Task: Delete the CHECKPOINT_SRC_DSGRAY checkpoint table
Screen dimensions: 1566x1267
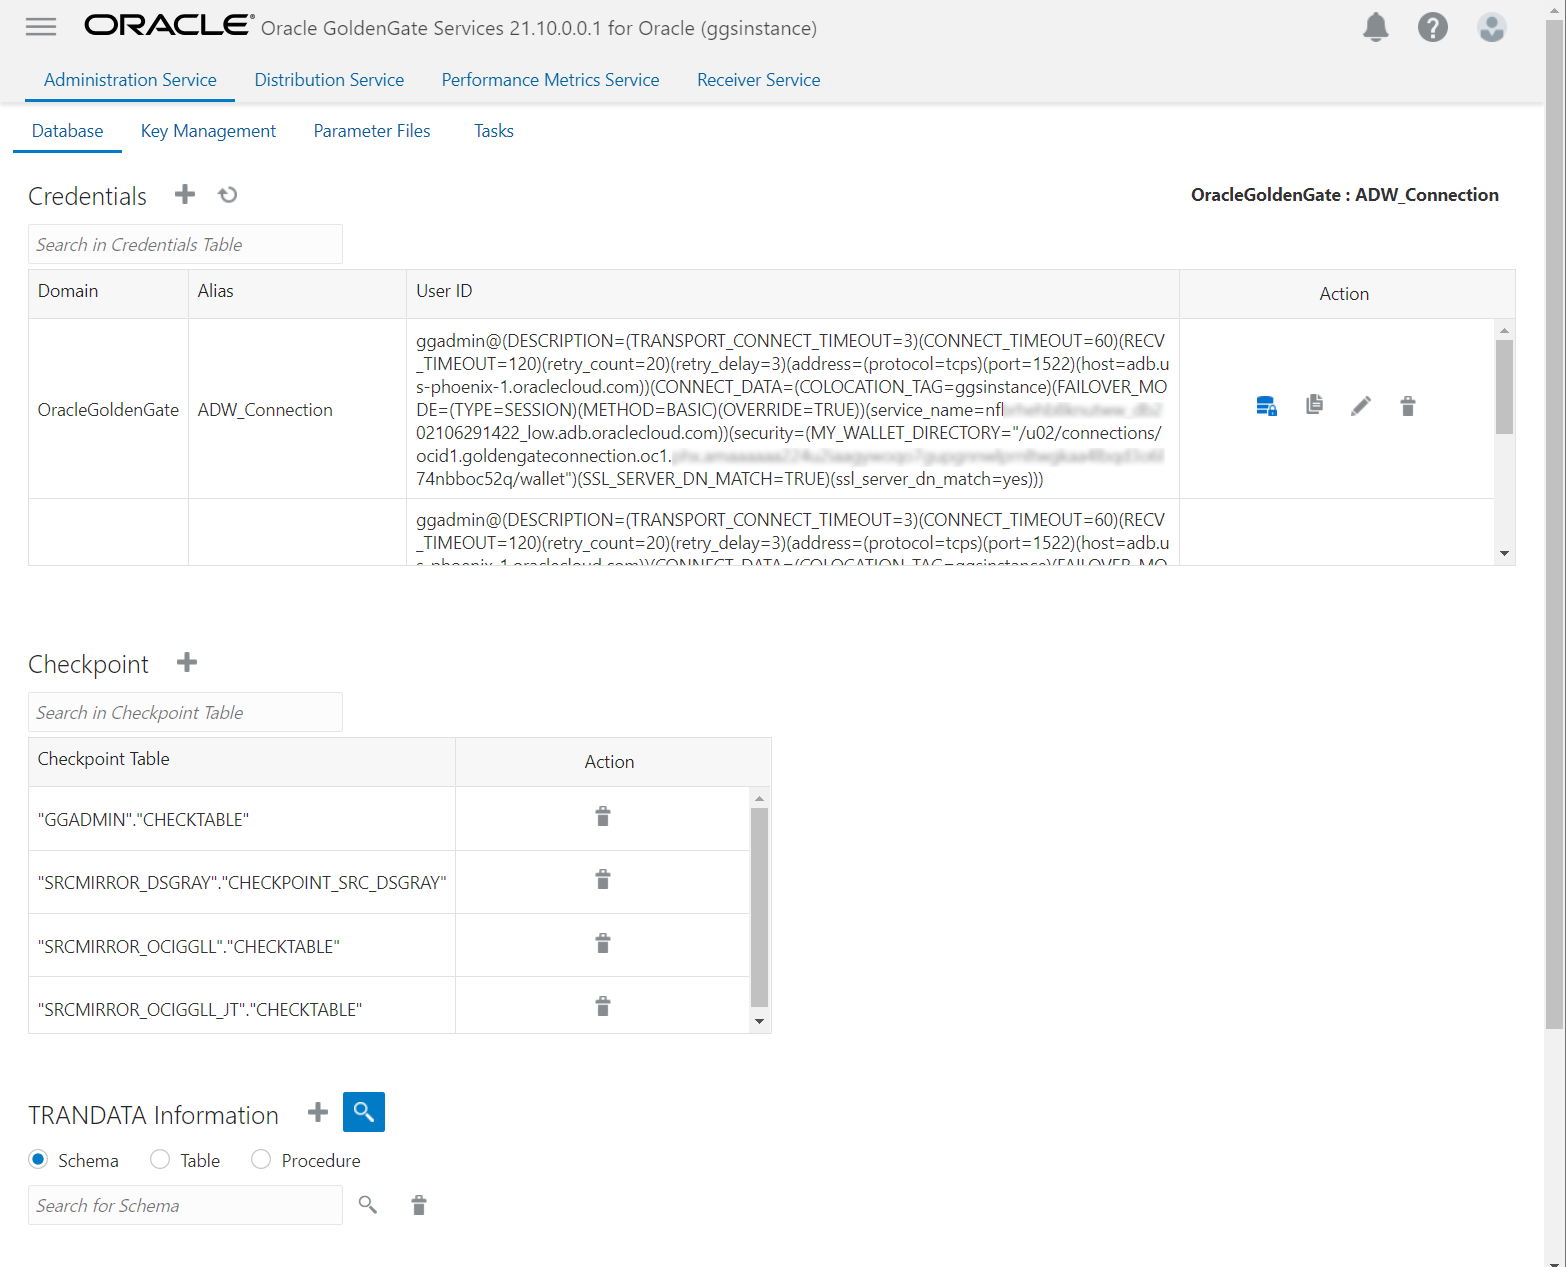Action: pos(603,880)
